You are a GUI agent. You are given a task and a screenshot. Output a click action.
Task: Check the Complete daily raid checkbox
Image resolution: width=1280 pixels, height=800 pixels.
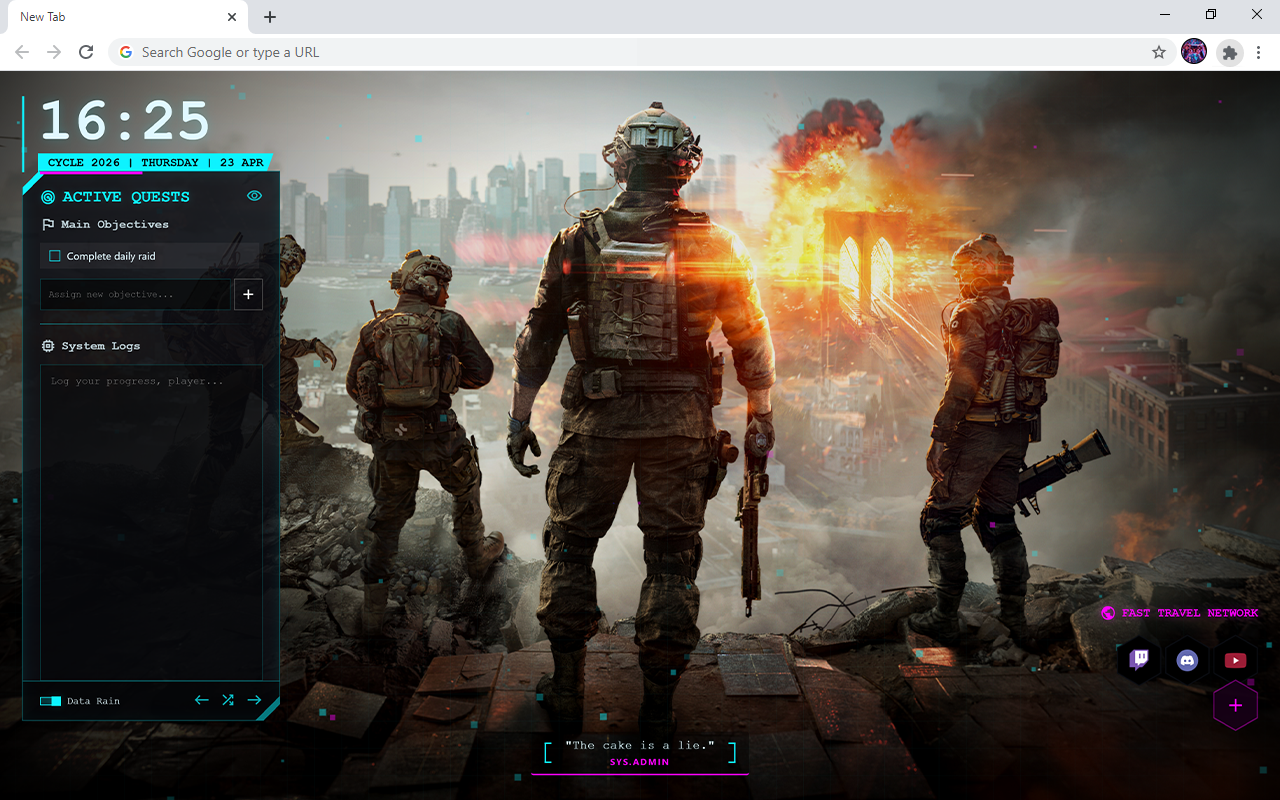click(x=55, y=256)
